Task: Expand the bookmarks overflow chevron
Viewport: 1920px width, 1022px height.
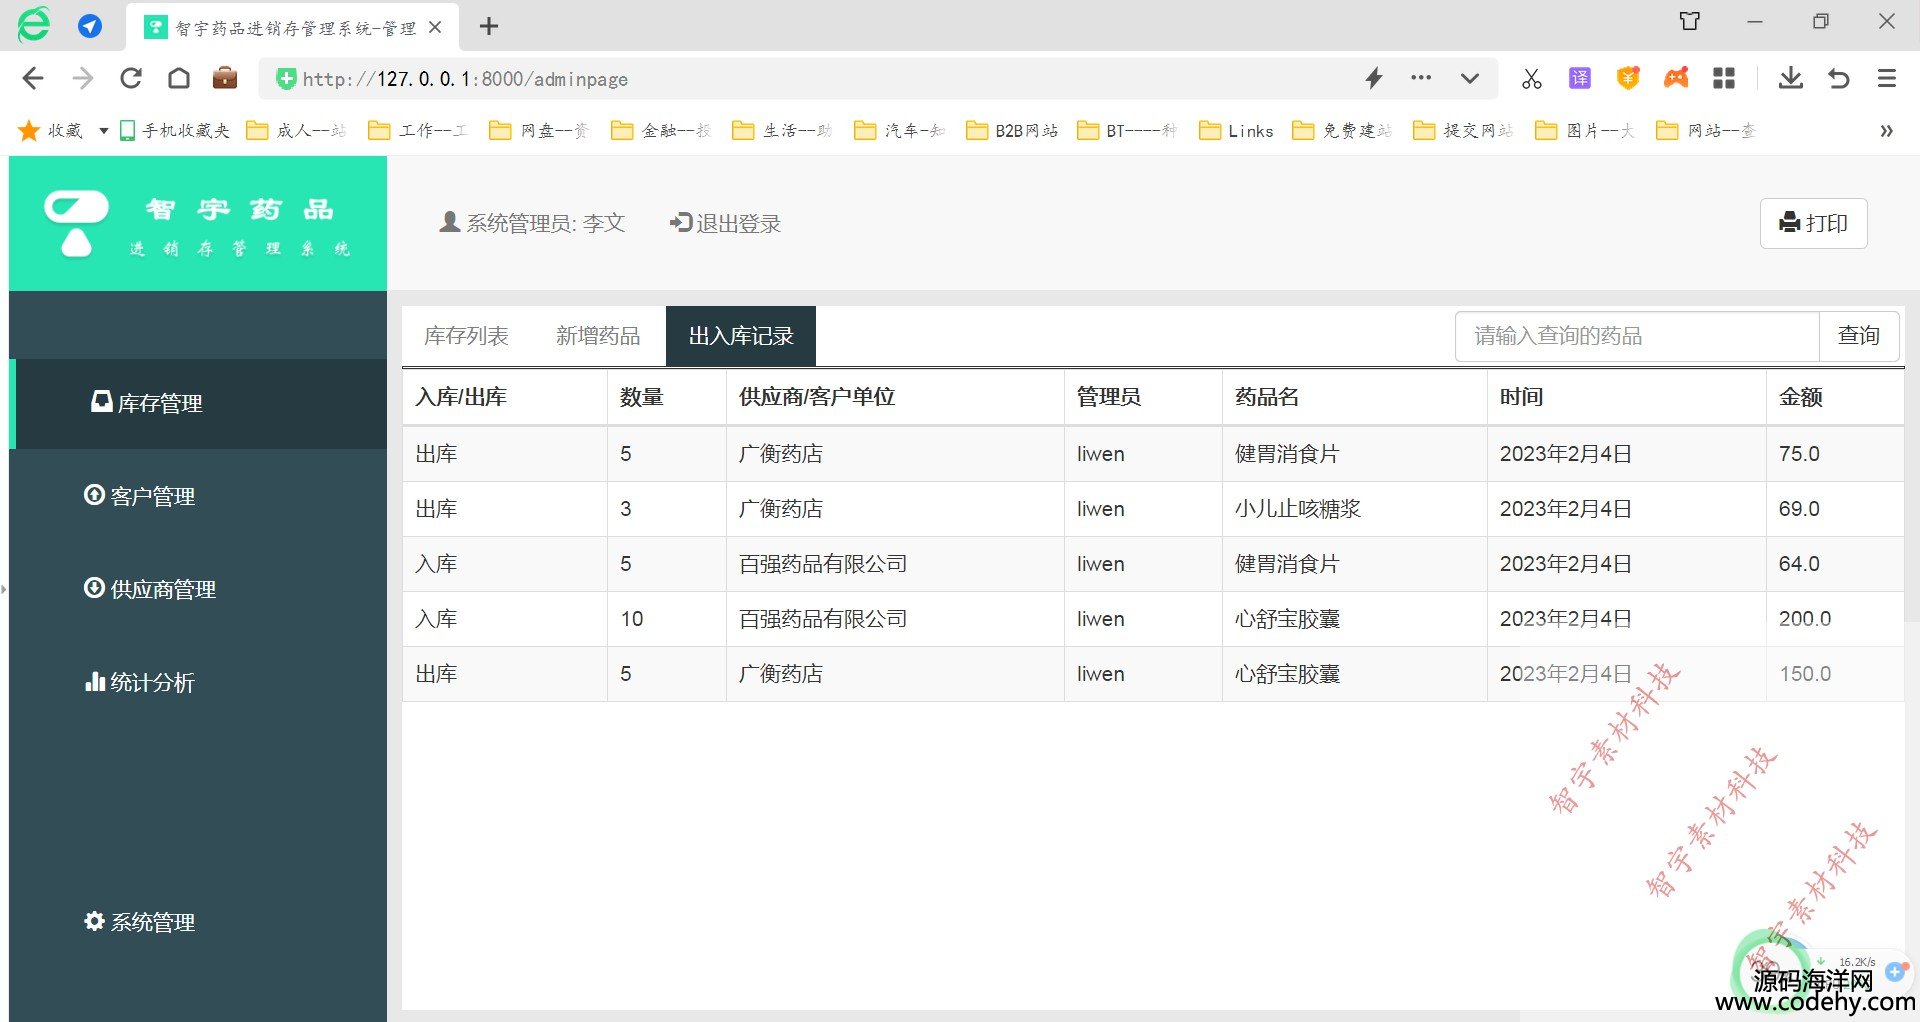Action: 1886,131
